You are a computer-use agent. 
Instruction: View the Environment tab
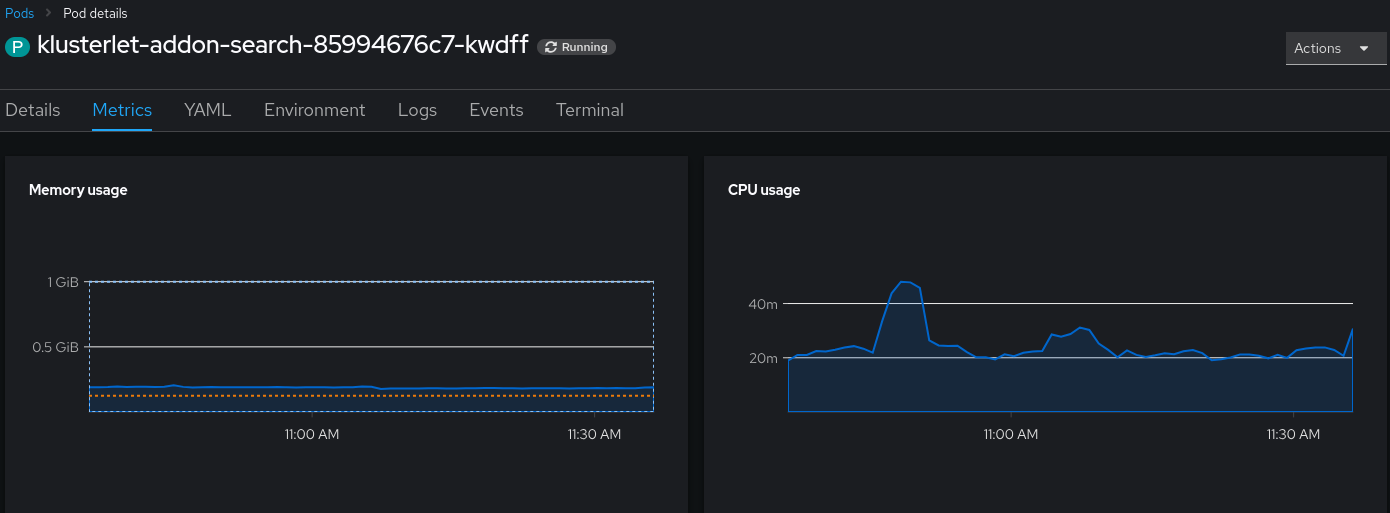click(314, 110)
